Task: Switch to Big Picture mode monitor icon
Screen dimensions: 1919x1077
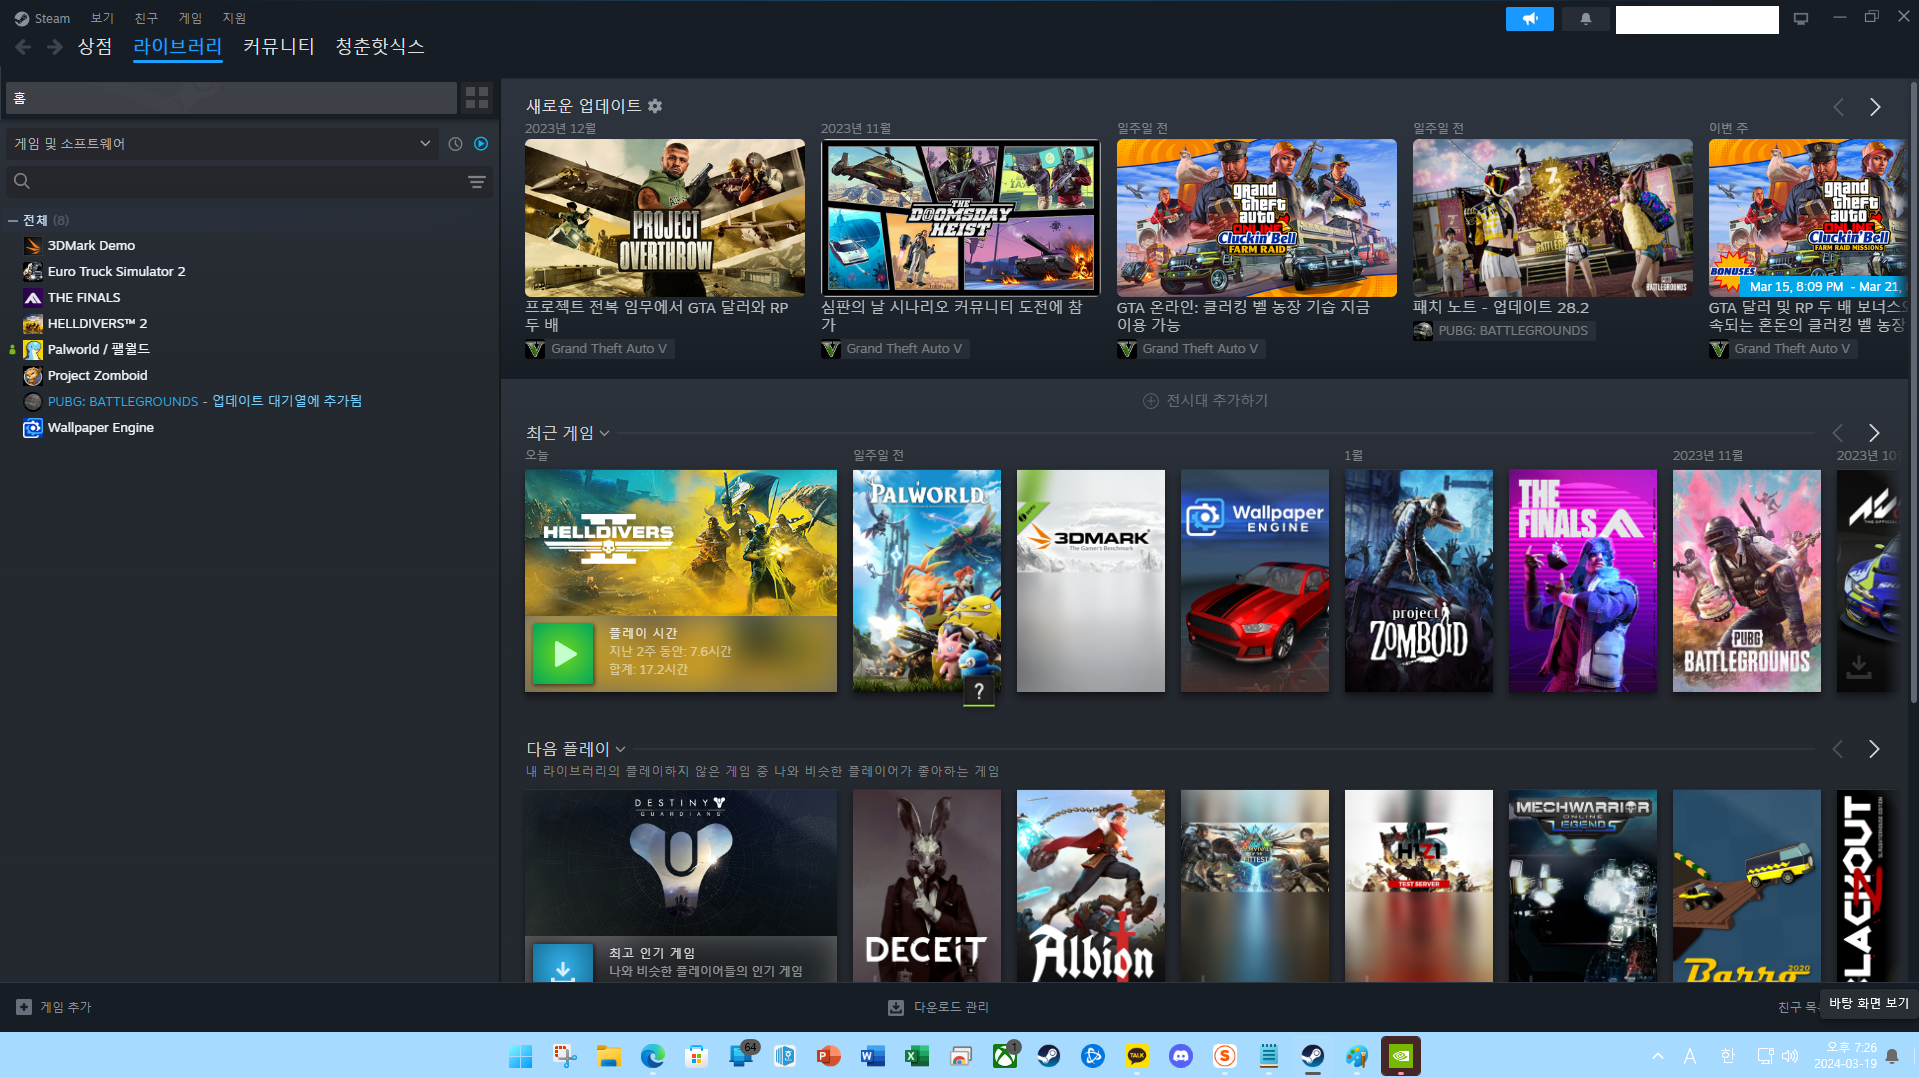Action: pyautogui.click(x=1801, y=19)
